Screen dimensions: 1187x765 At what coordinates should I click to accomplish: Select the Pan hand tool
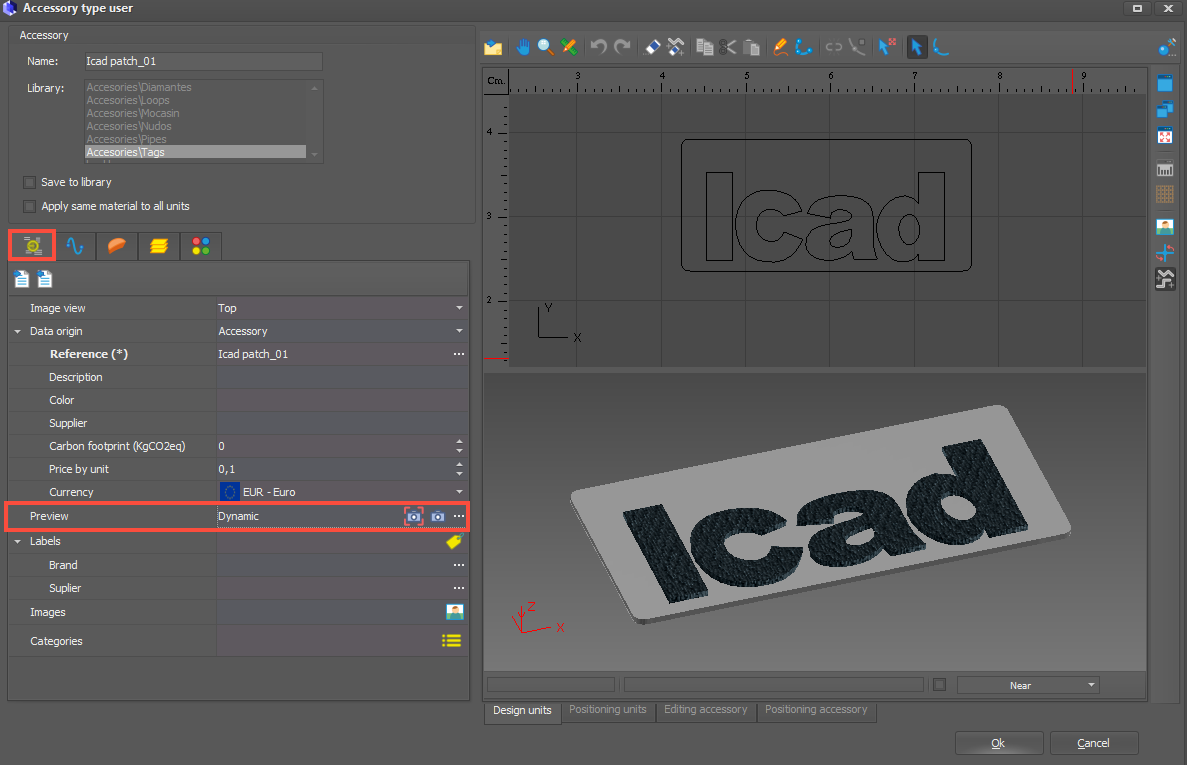[523, 47]
